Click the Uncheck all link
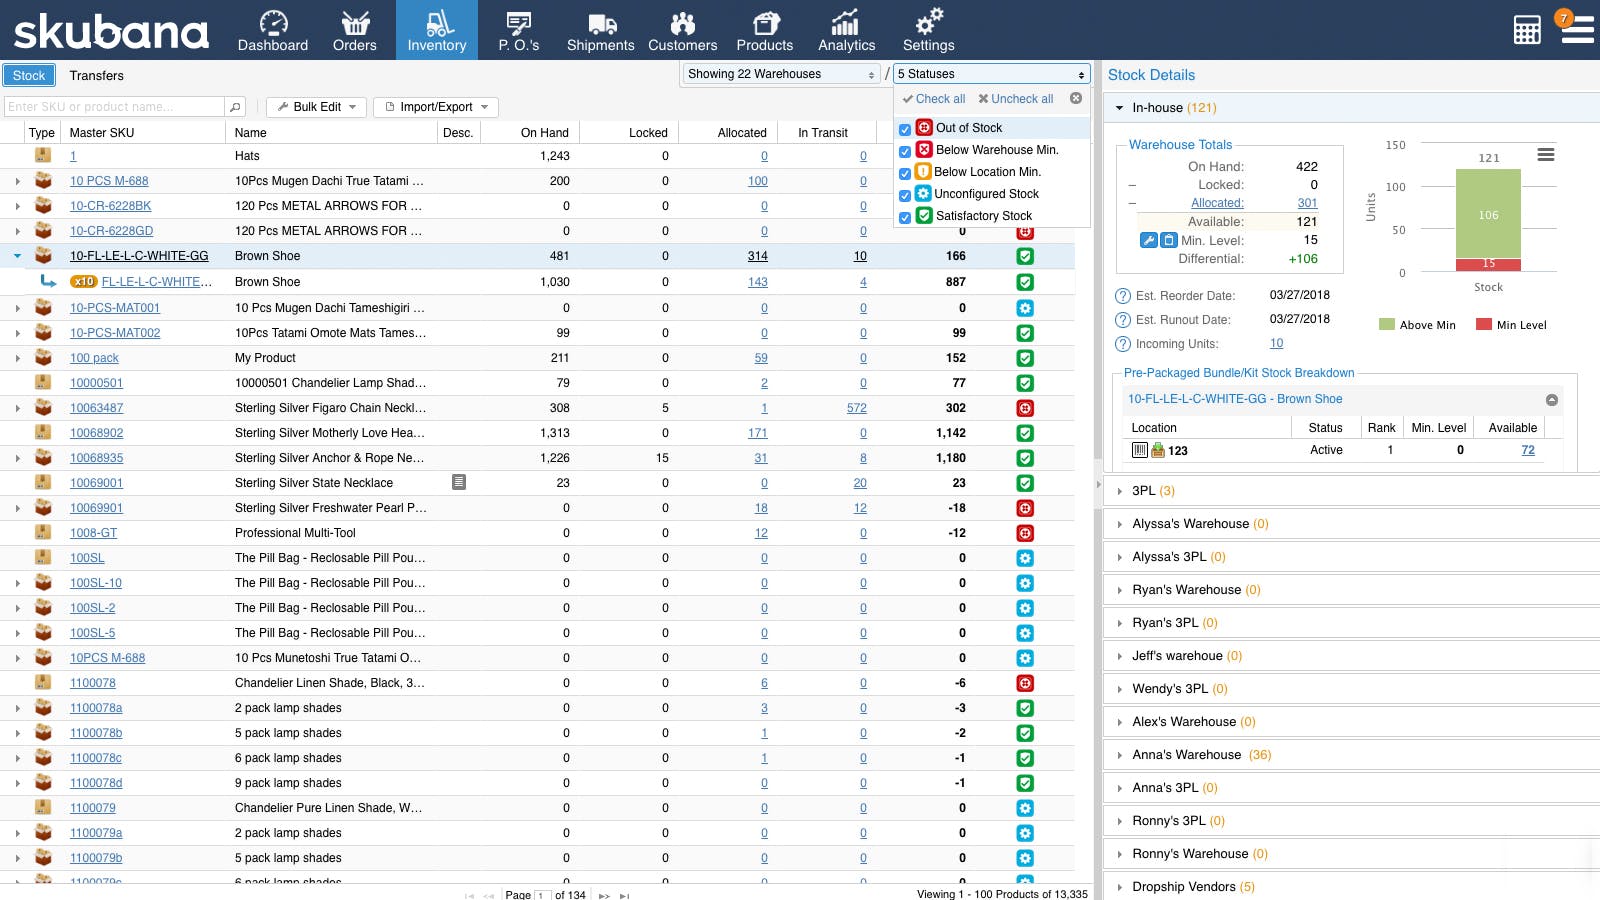Image resolution: width=1600 pixels, height=900 pixels. tap(1016, 99)
